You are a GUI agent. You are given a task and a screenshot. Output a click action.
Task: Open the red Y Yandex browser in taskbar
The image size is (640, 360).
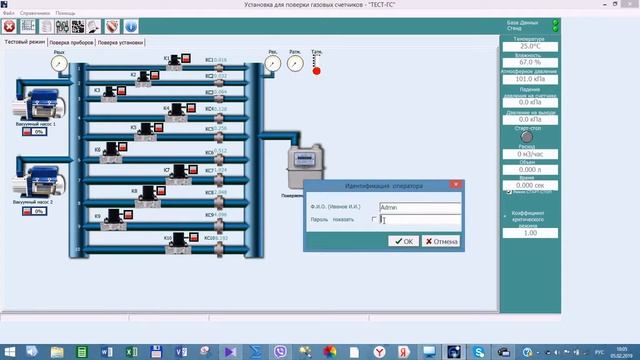380,351
